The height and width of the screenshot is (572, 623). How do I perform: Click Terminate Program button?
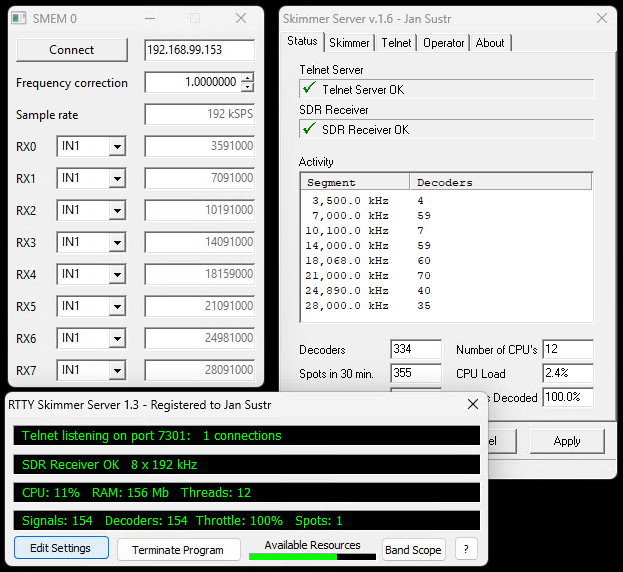click(179, 549)
